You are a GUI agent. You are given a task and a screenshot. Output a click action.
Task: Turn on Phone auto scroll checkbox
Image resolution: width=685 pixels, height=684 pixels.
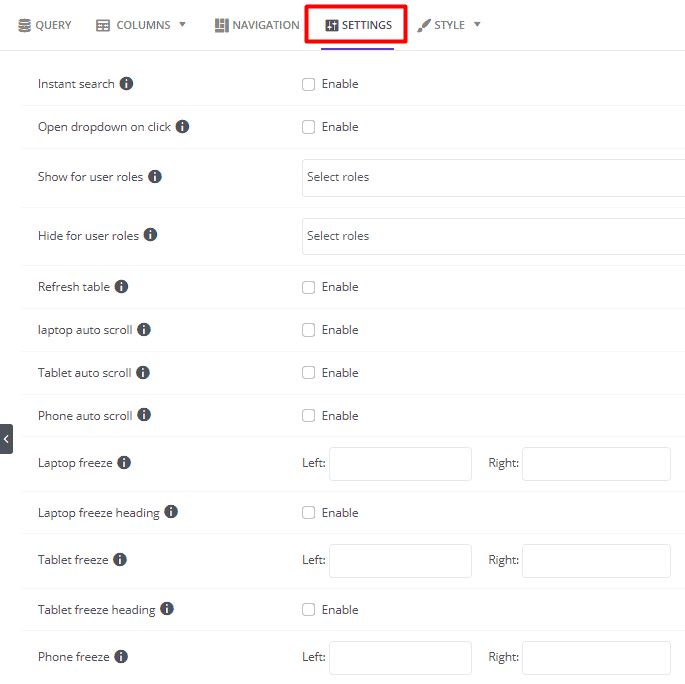click(x=308, y=415)
